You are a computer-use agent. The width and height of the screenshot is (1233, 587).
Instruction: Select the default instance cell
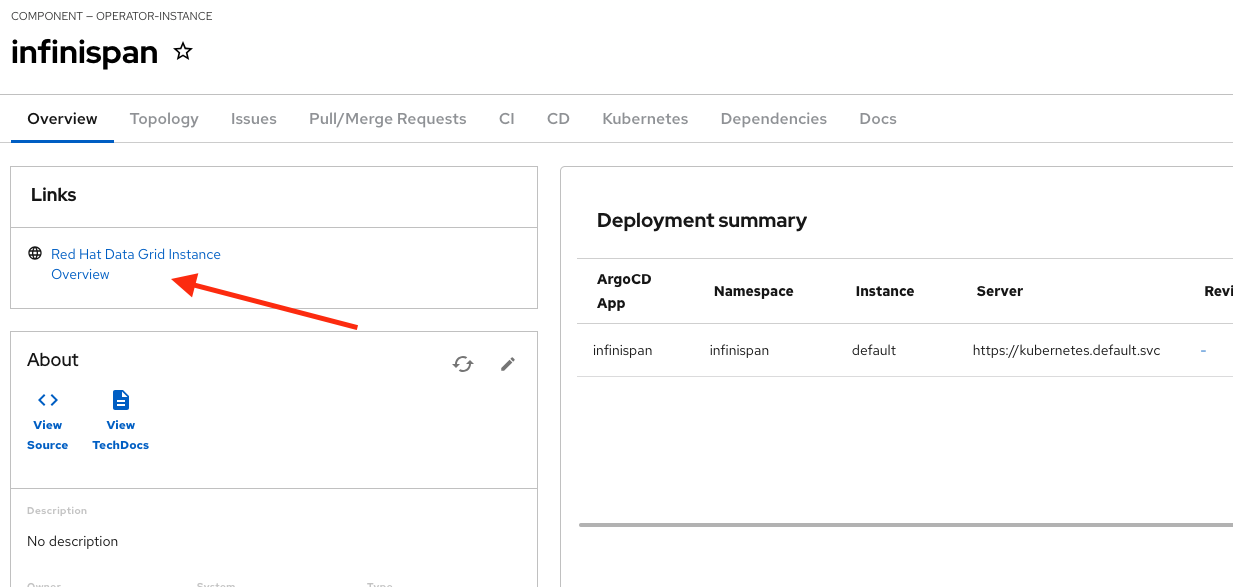click(x=874, y=351)
